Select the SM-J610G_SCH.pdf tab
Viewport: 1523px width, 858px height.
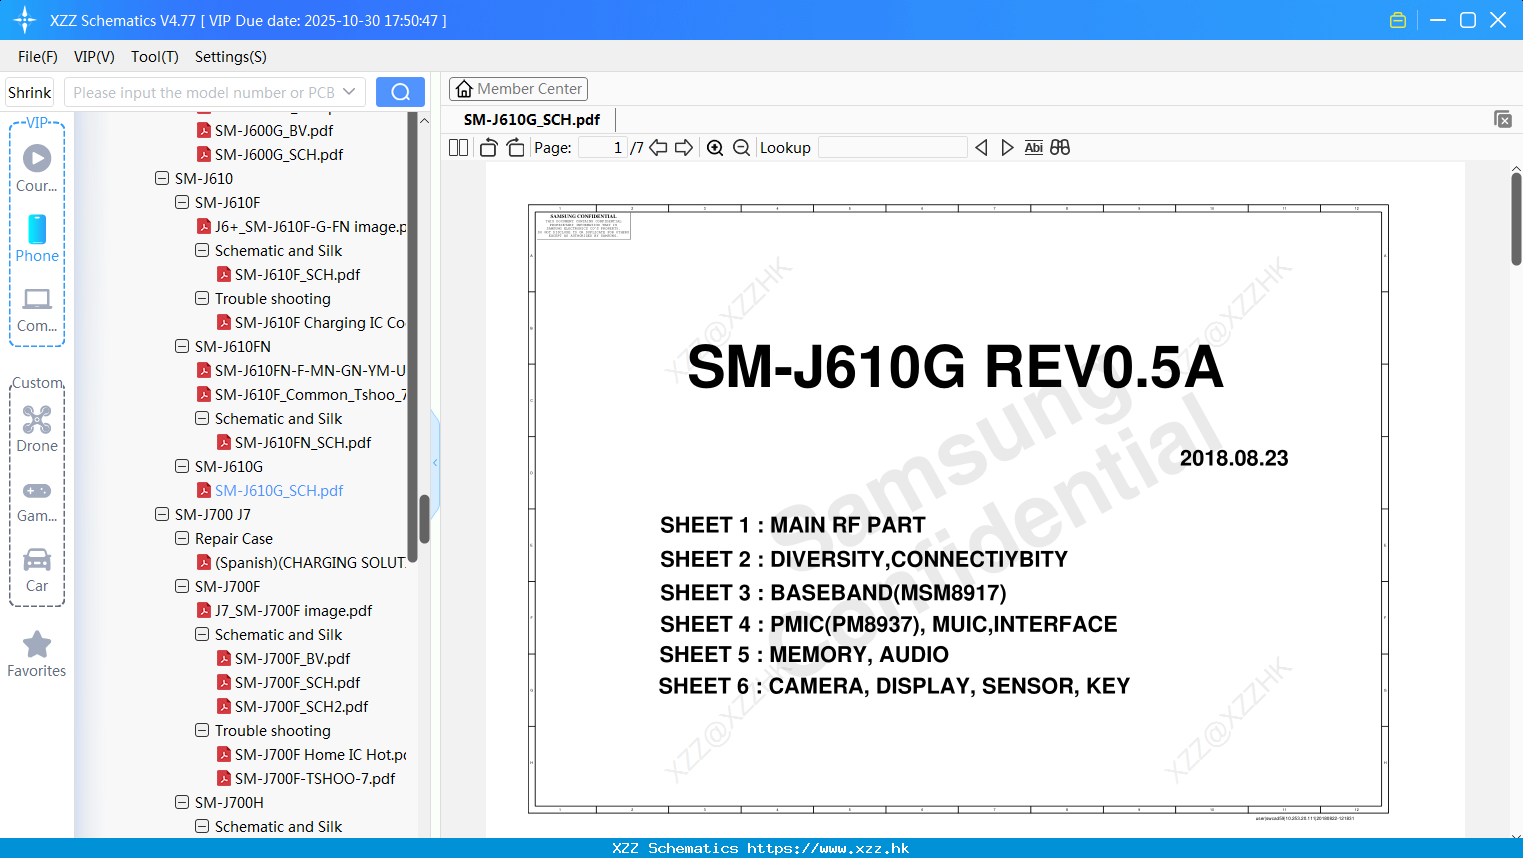pos(532,119)
